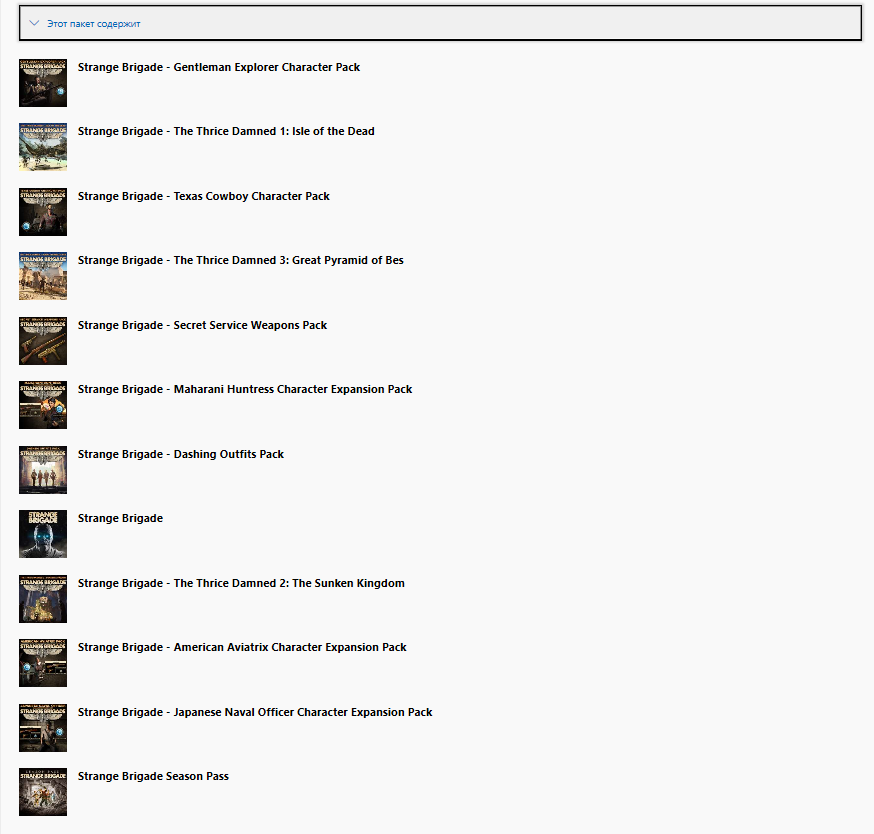Viewport: 874px width, 834px height.
Task: Open Thrice Damned 2: The Sunken Kingdom thumbnail
Action: tap(43, 598)
